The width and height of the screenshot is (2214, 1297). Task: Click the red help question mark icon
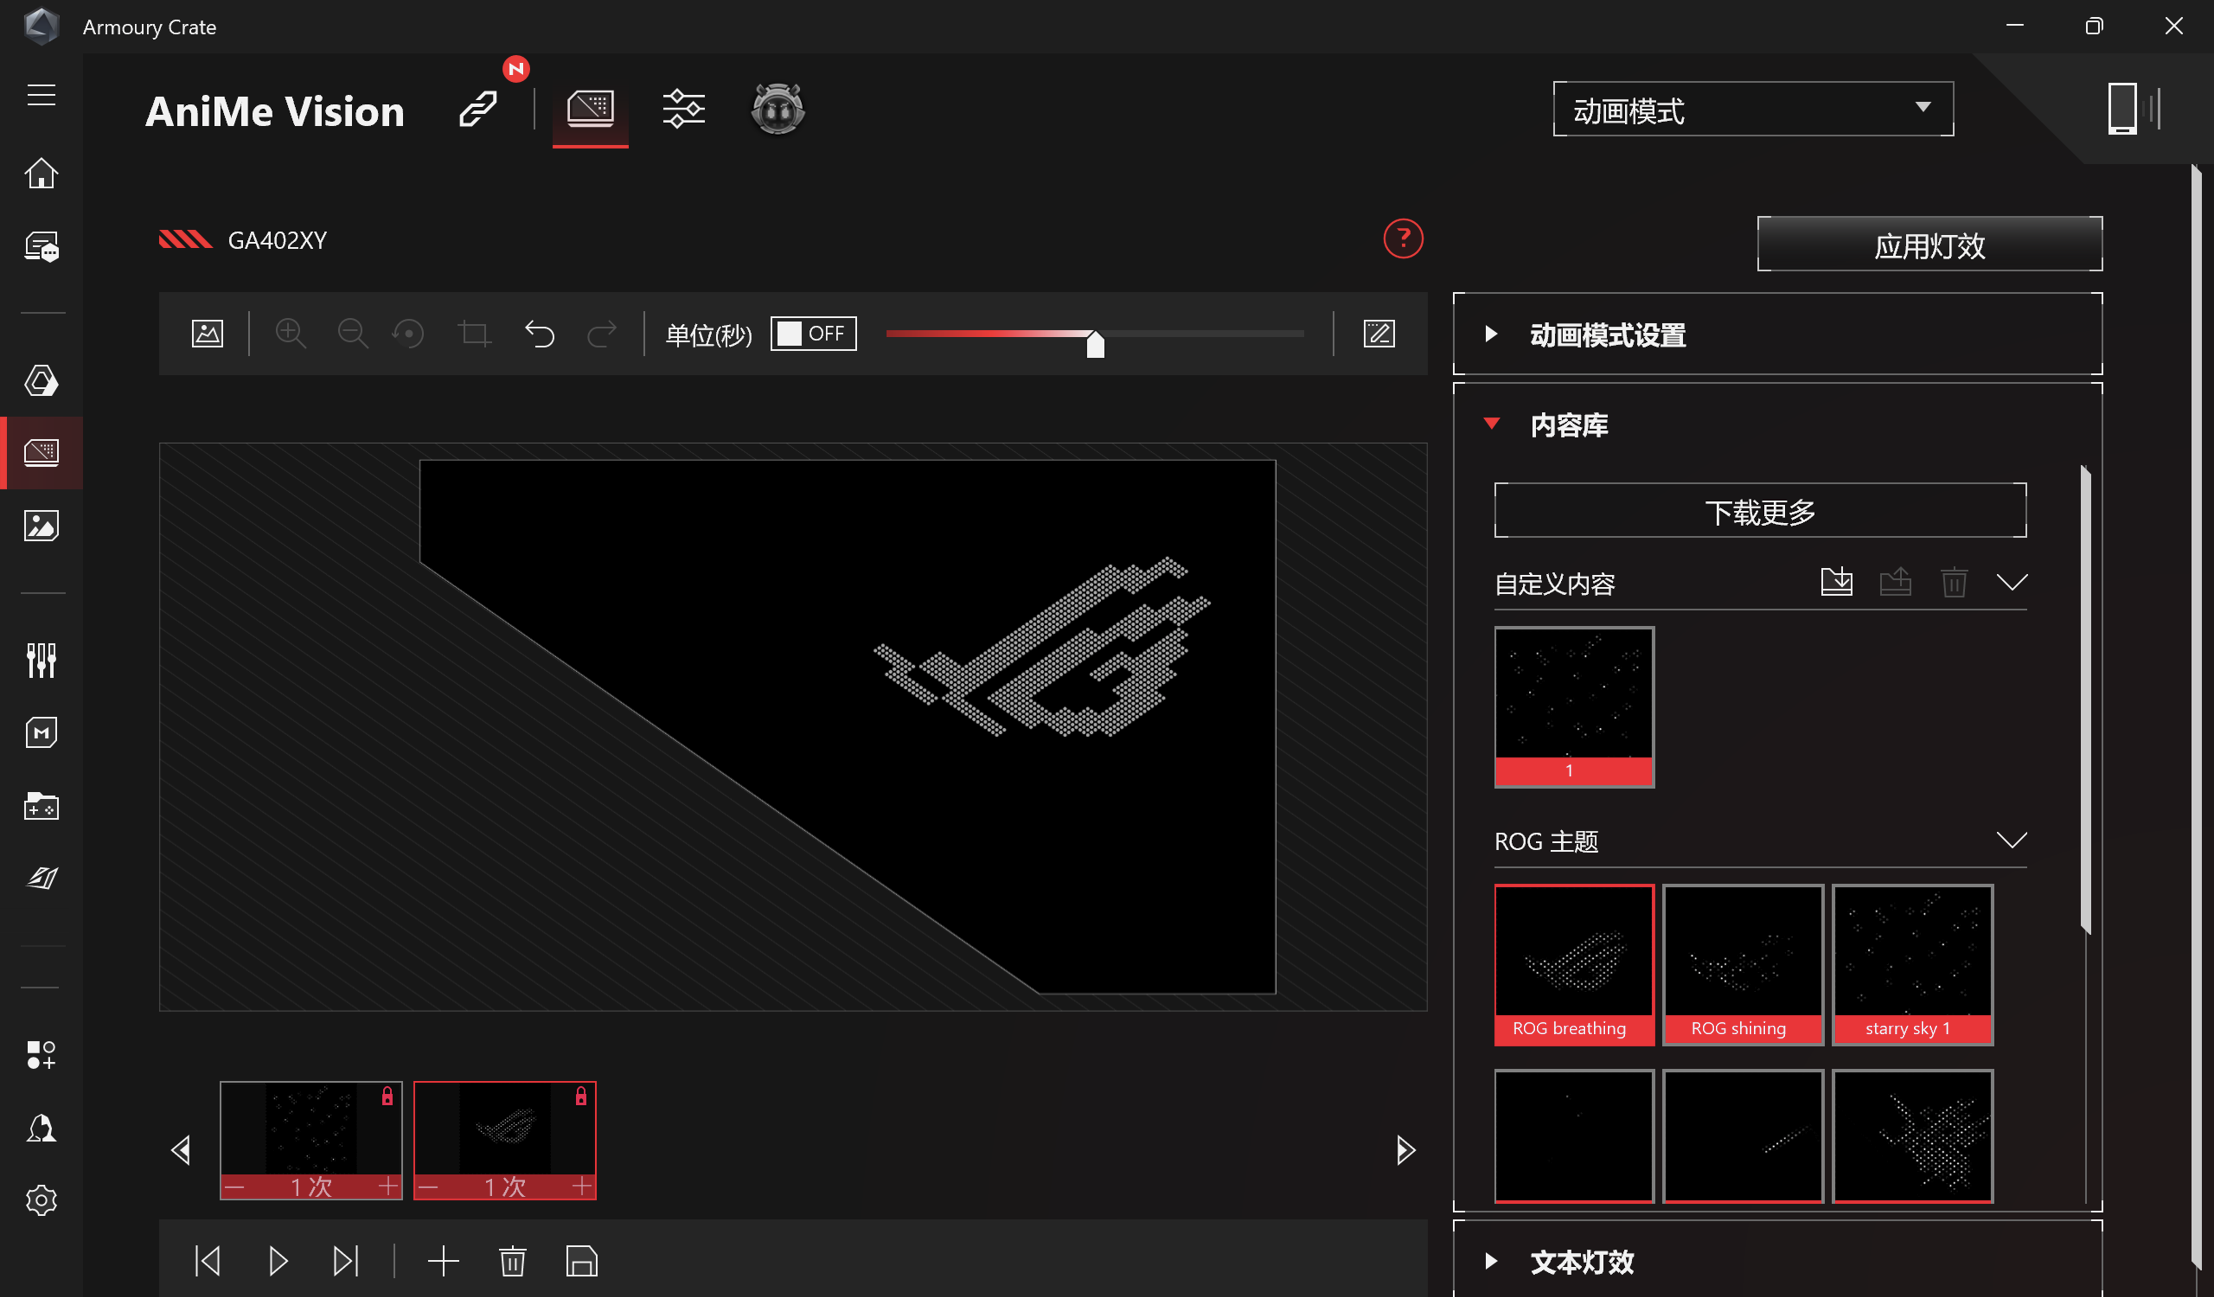[1403, 239]
